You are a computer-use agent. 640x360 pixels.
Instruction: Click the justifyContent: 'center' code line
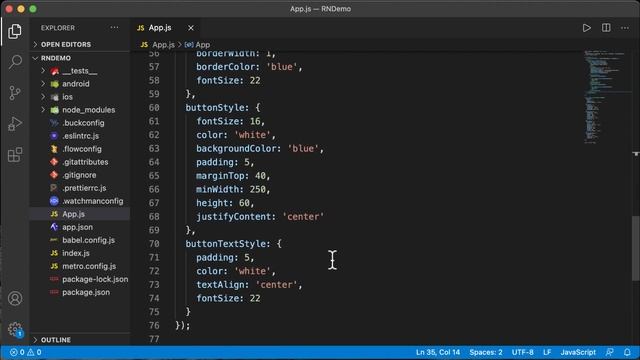pyautogui.click(x=260, y=217)
